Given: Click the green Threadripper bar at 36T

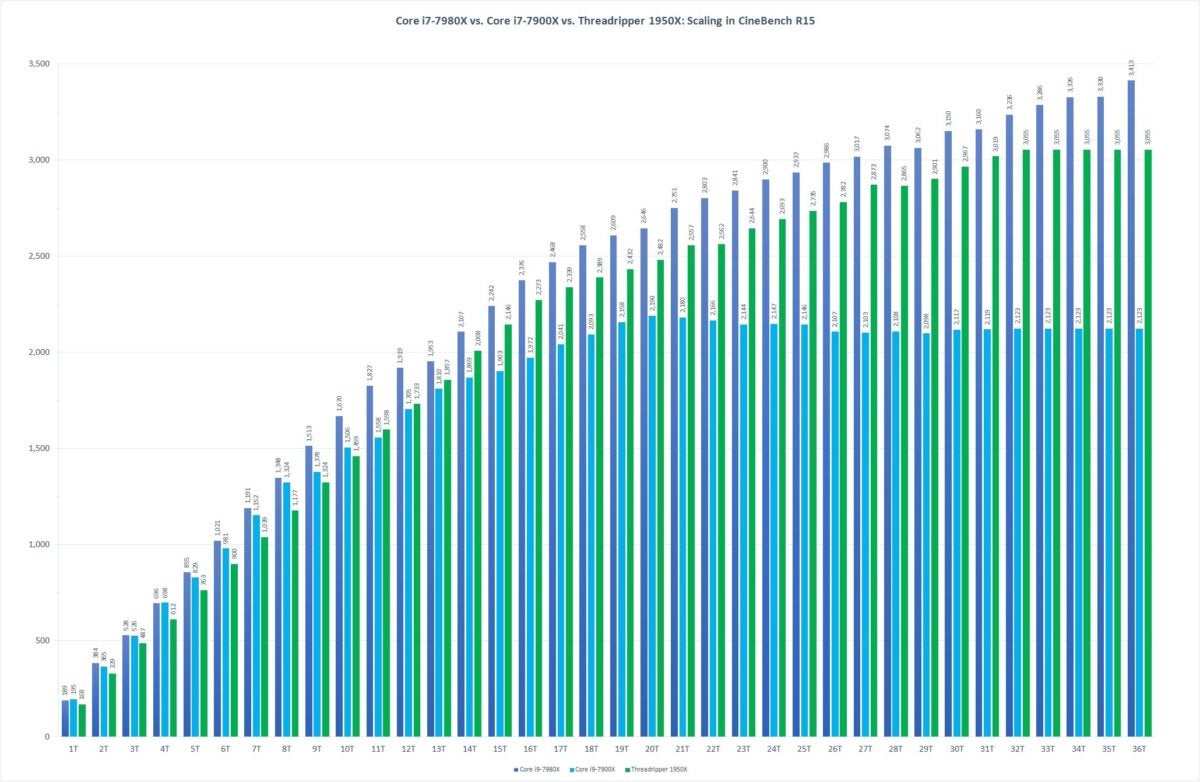Looking at the screenshot, I should (1148, 443).
